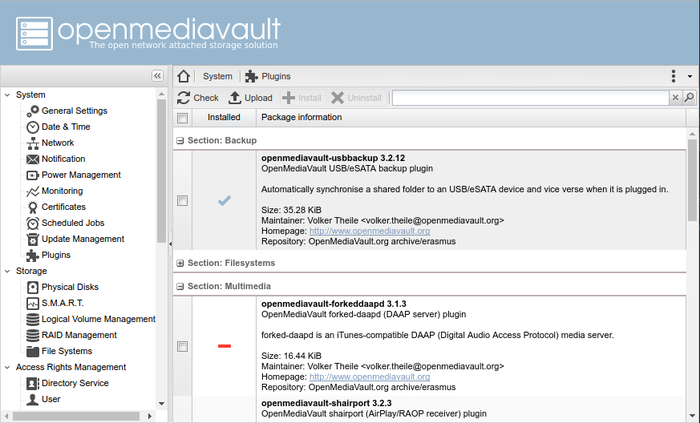Open Date & Time clock icon
Viewport: 700px width, 423px height.
pos(33,127)
